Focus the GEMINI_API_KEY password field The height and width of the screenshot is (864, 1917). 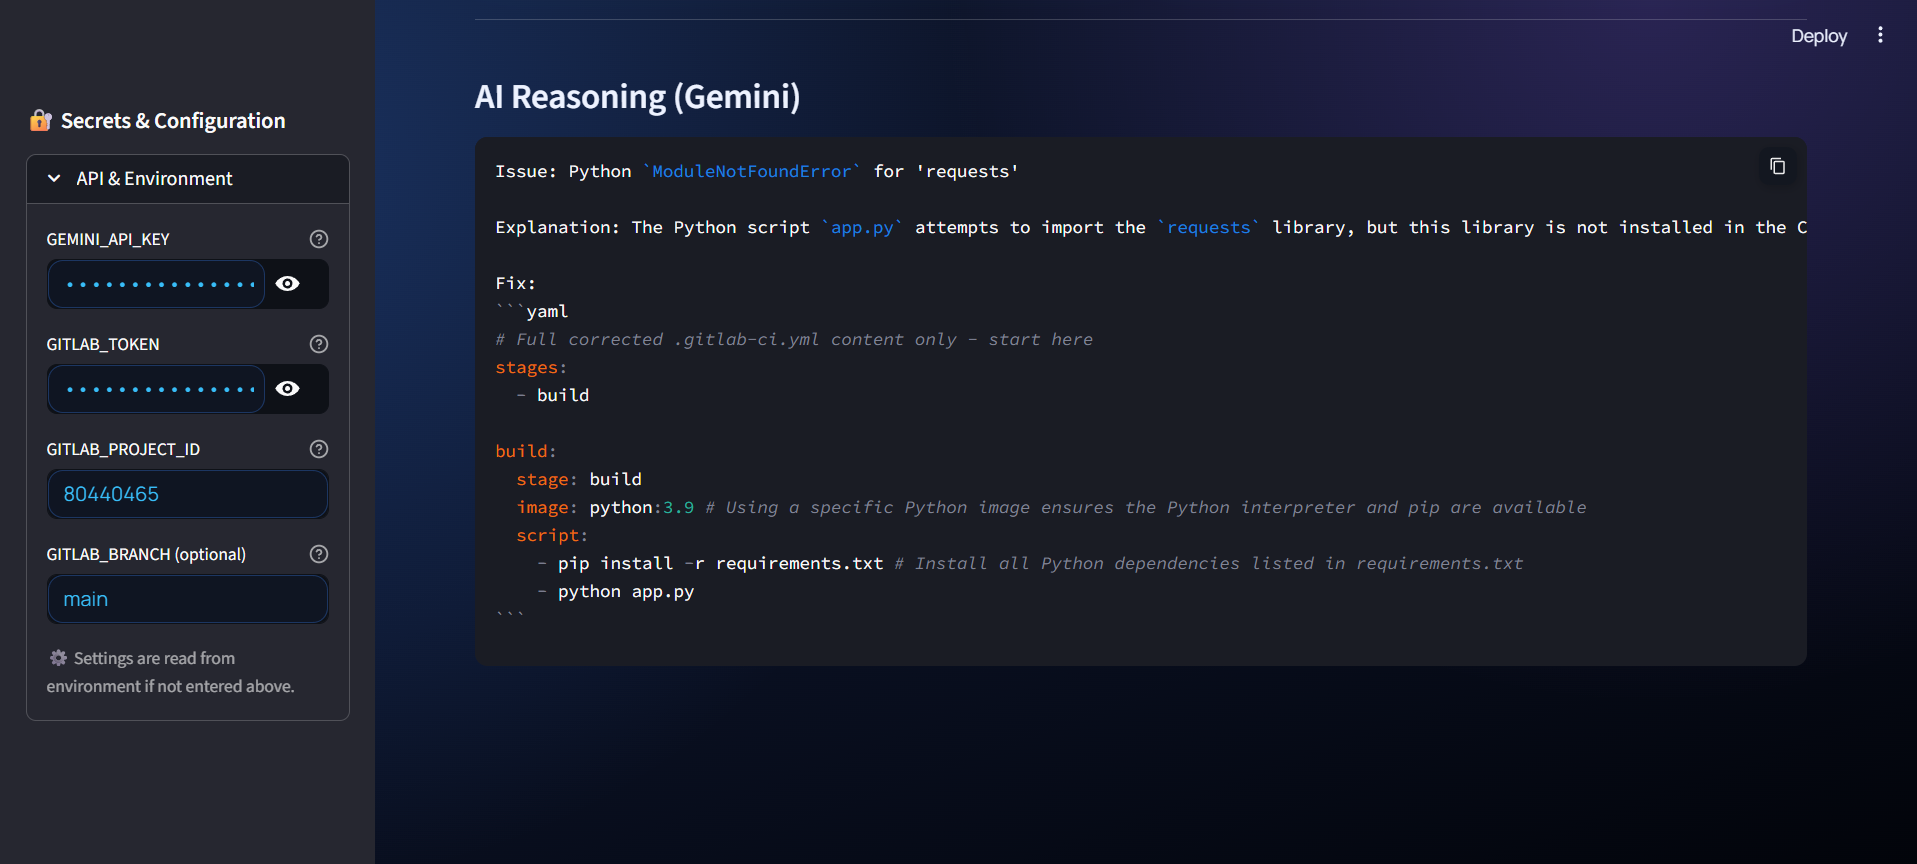click(x=156, y=284)
